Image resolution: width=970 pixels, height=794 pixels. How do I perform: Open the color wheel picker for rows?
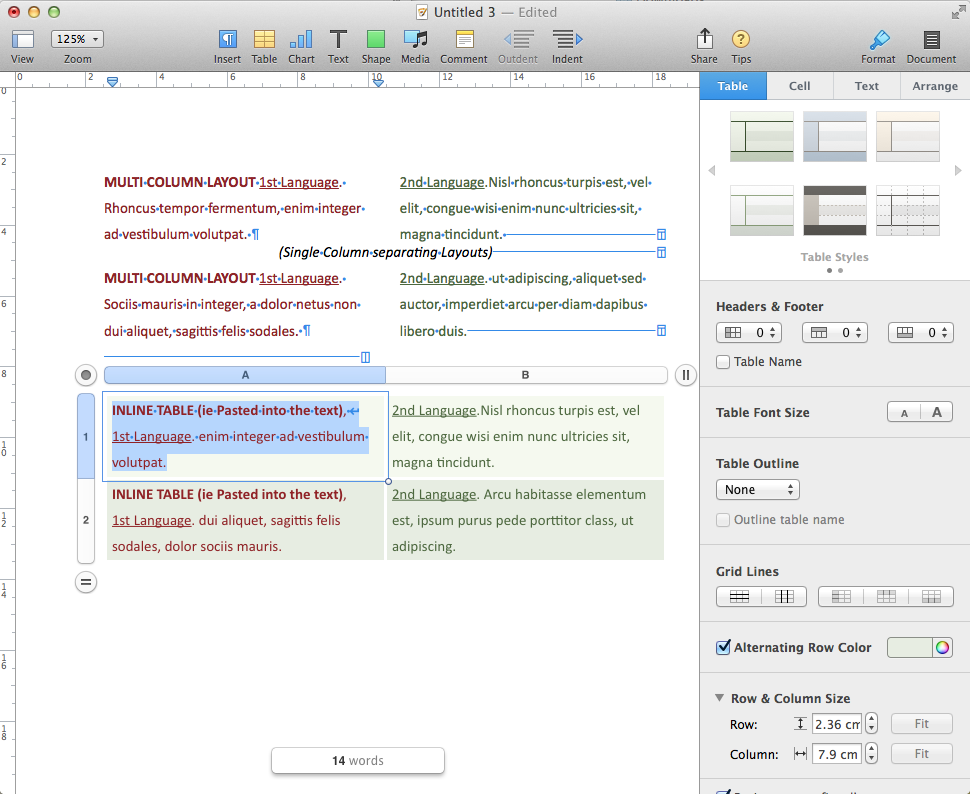942,648
